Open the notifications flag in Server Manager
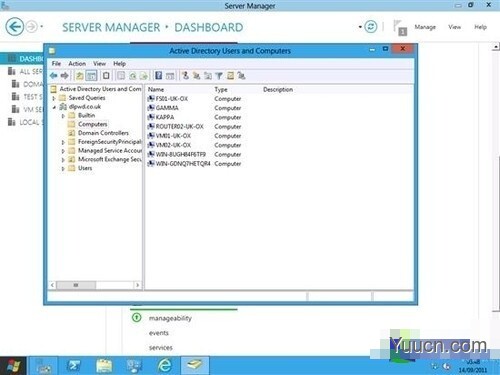 coord(400,28)
